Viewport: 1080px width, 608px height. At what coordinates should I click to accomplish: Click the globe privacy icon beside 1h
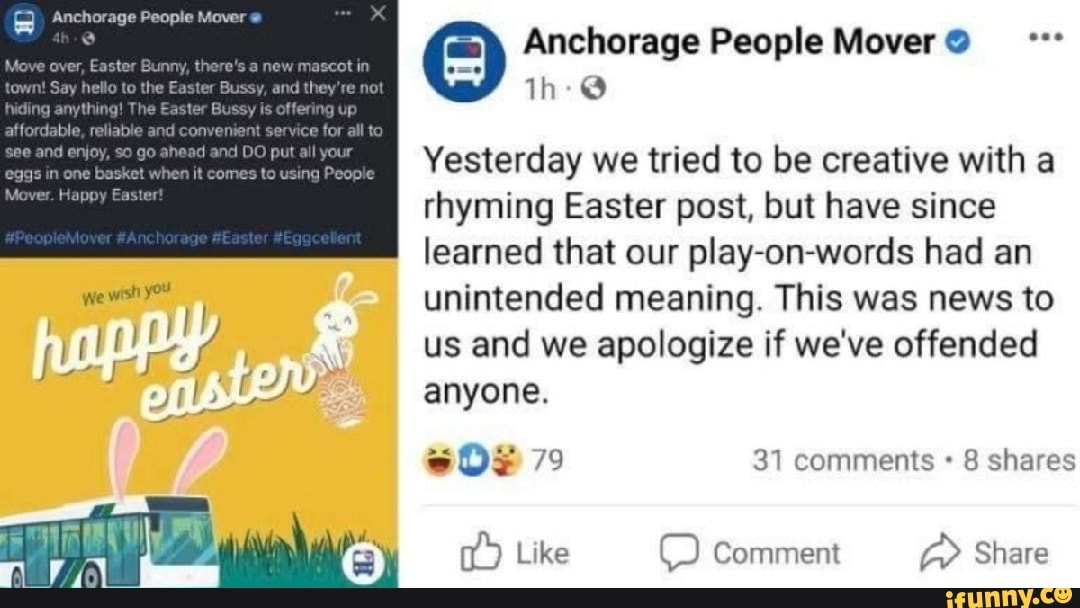click(x=592, y=89)
